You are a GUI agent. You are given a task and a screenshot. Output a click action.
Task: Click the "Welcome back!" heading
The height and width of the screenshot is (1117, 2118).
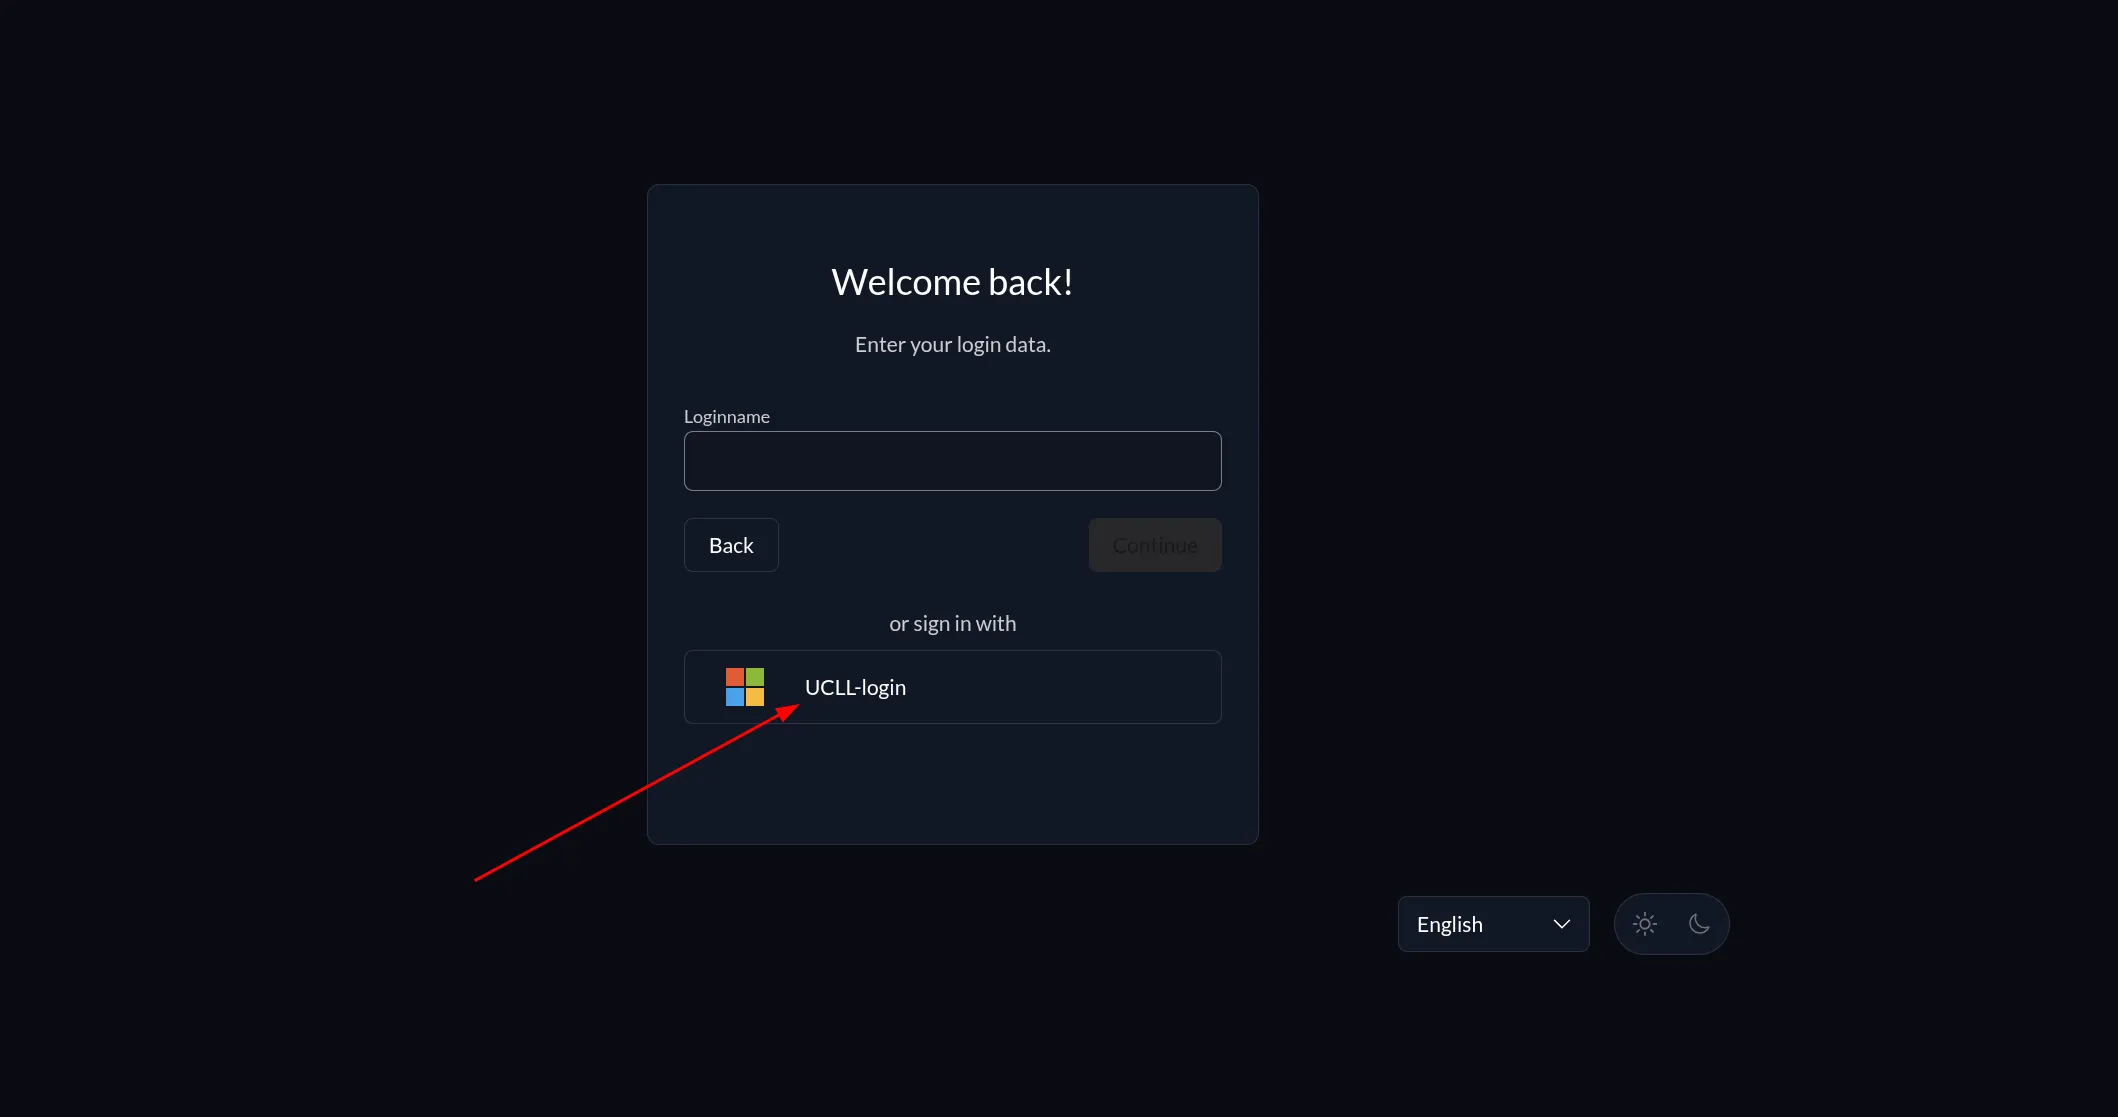tap(952, 282)
